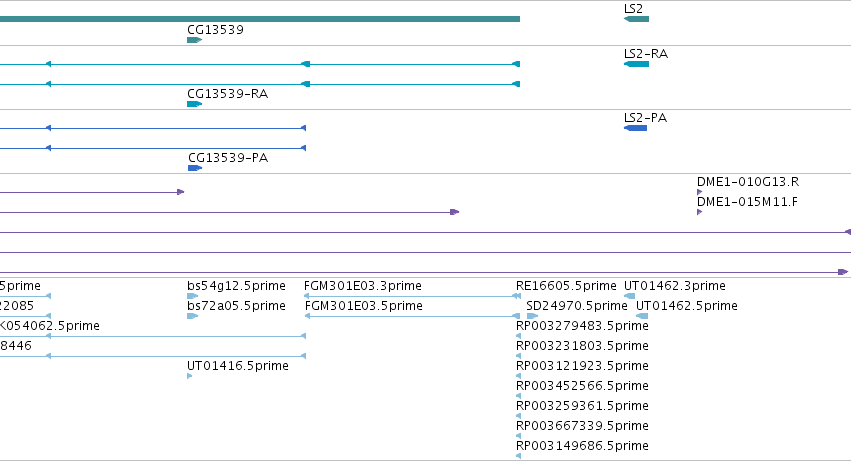Click the LS2-PA protein label
This screenshot has height=461, width=851.
point(645,118)
